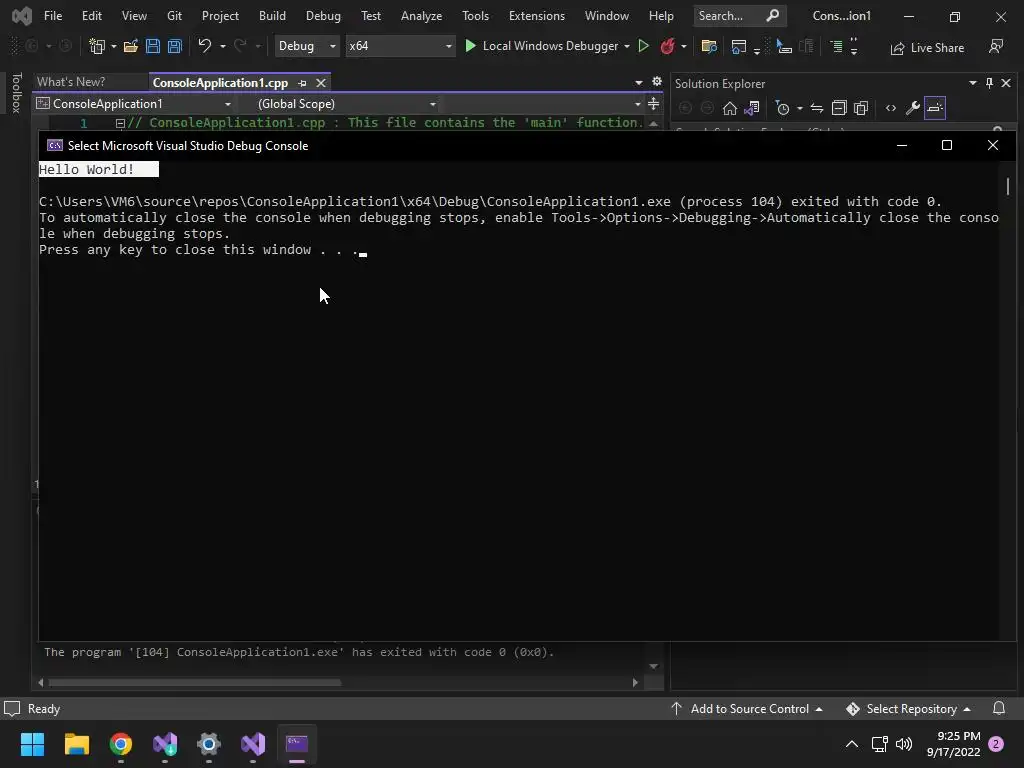Viewport: 1024px width, 768px height.
Task: Maximize the Debug Console window
Action: (946, 145)
